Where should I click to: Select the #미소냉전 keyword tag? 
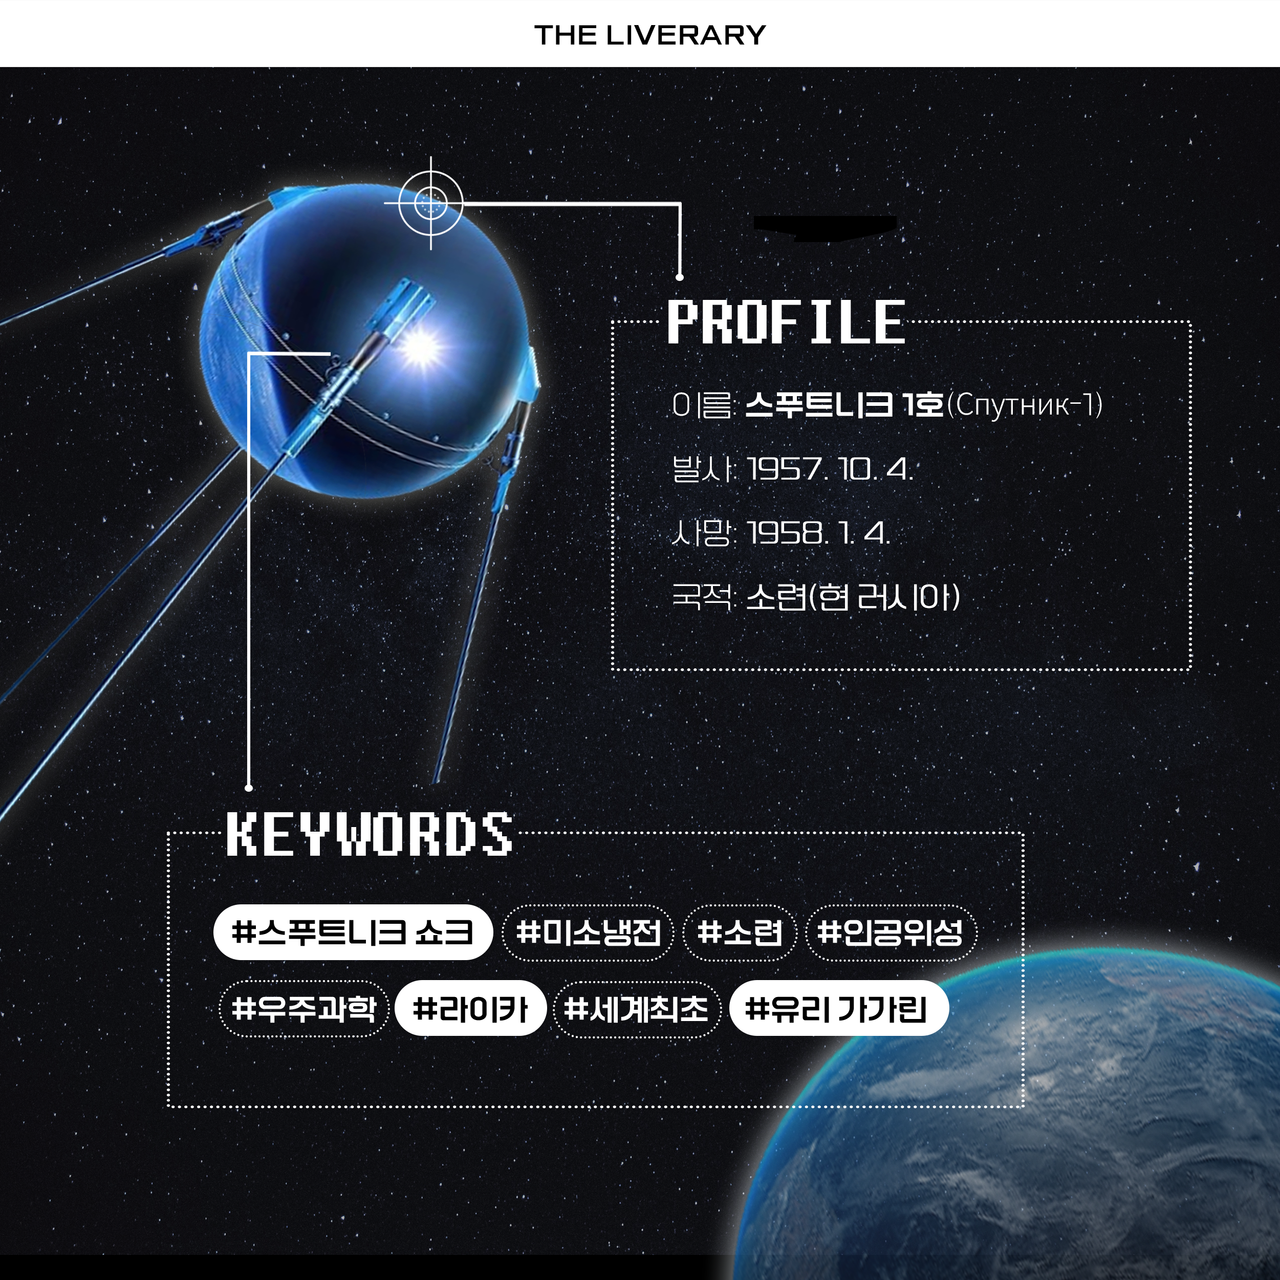[588, 932]
